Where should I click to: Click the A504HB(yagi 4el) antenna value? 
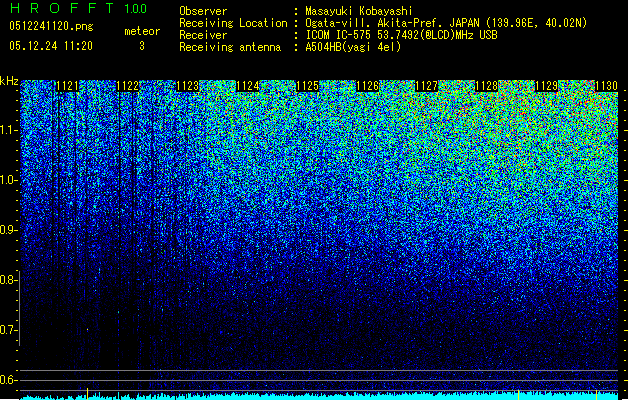(353, 47)
